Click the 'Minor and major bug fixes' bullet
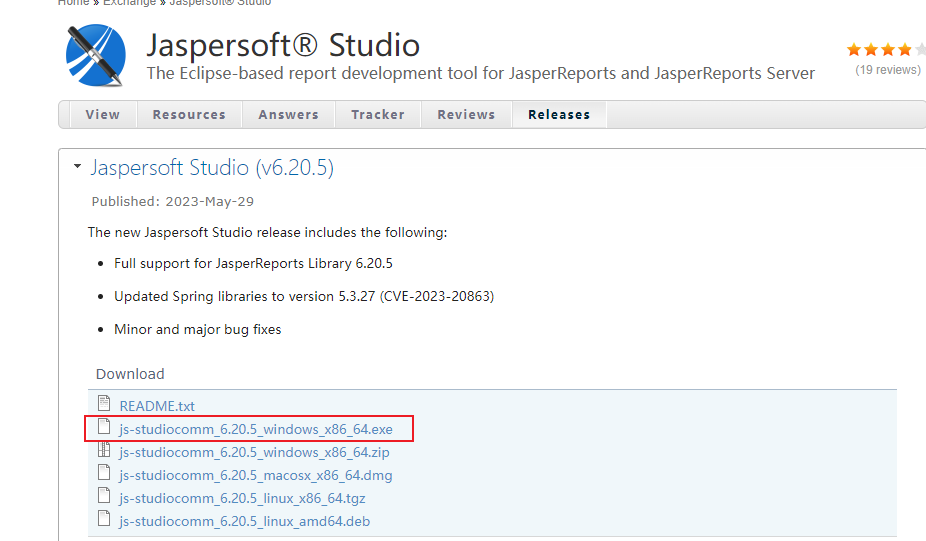Viewport: 926px width, 541px height. pyautogui.click(x=198, y=330)
